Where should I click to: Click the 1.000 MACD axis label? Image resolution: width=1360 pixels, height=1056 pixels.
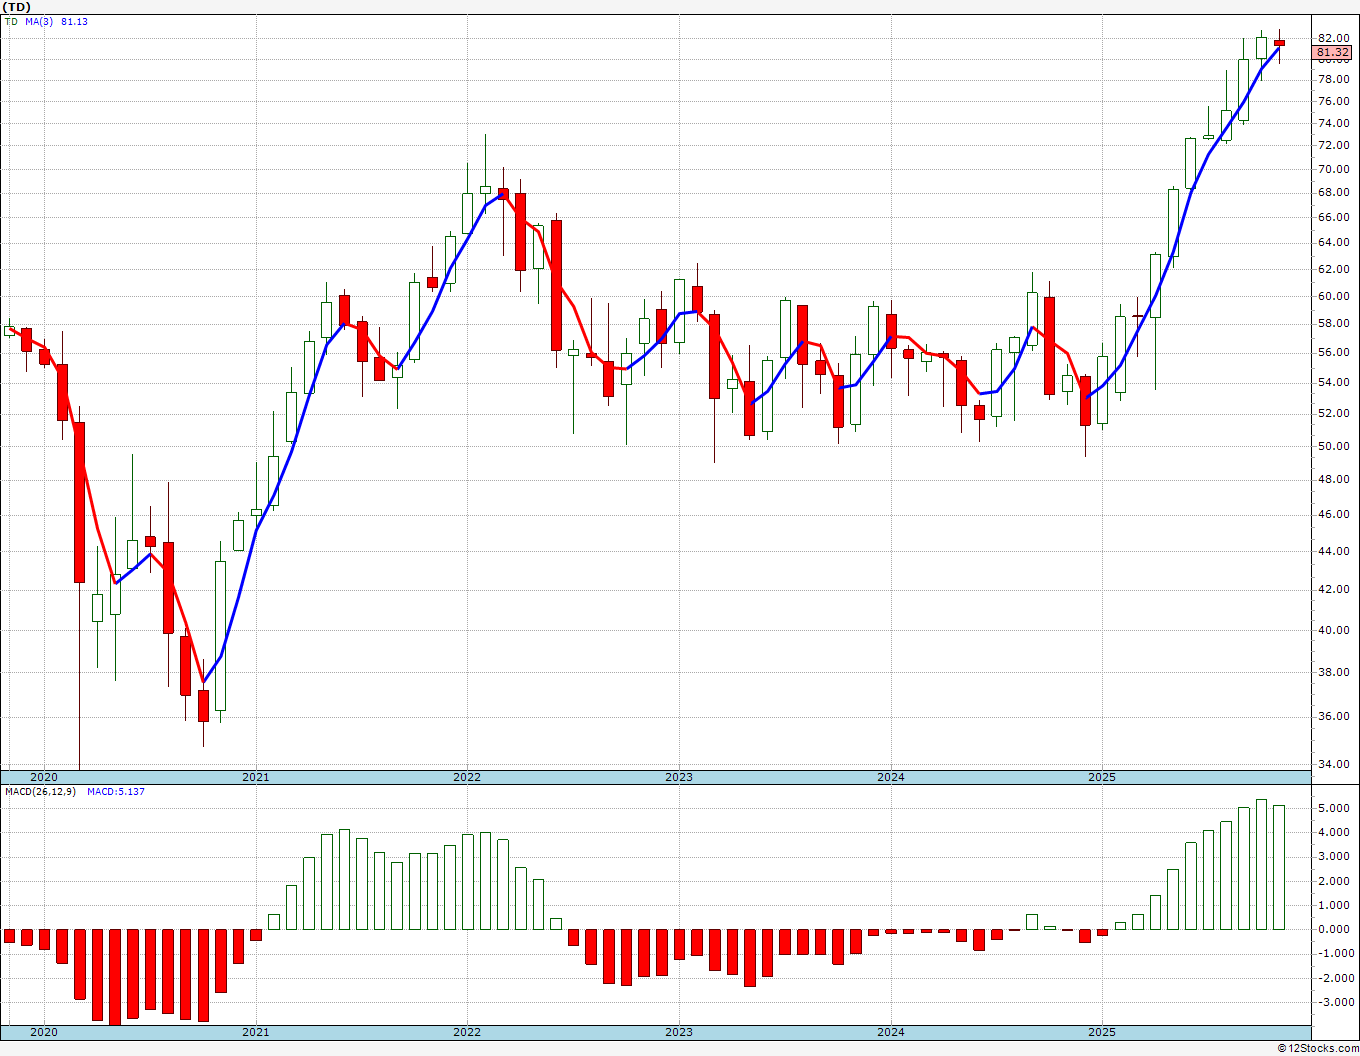[1335, 905]
